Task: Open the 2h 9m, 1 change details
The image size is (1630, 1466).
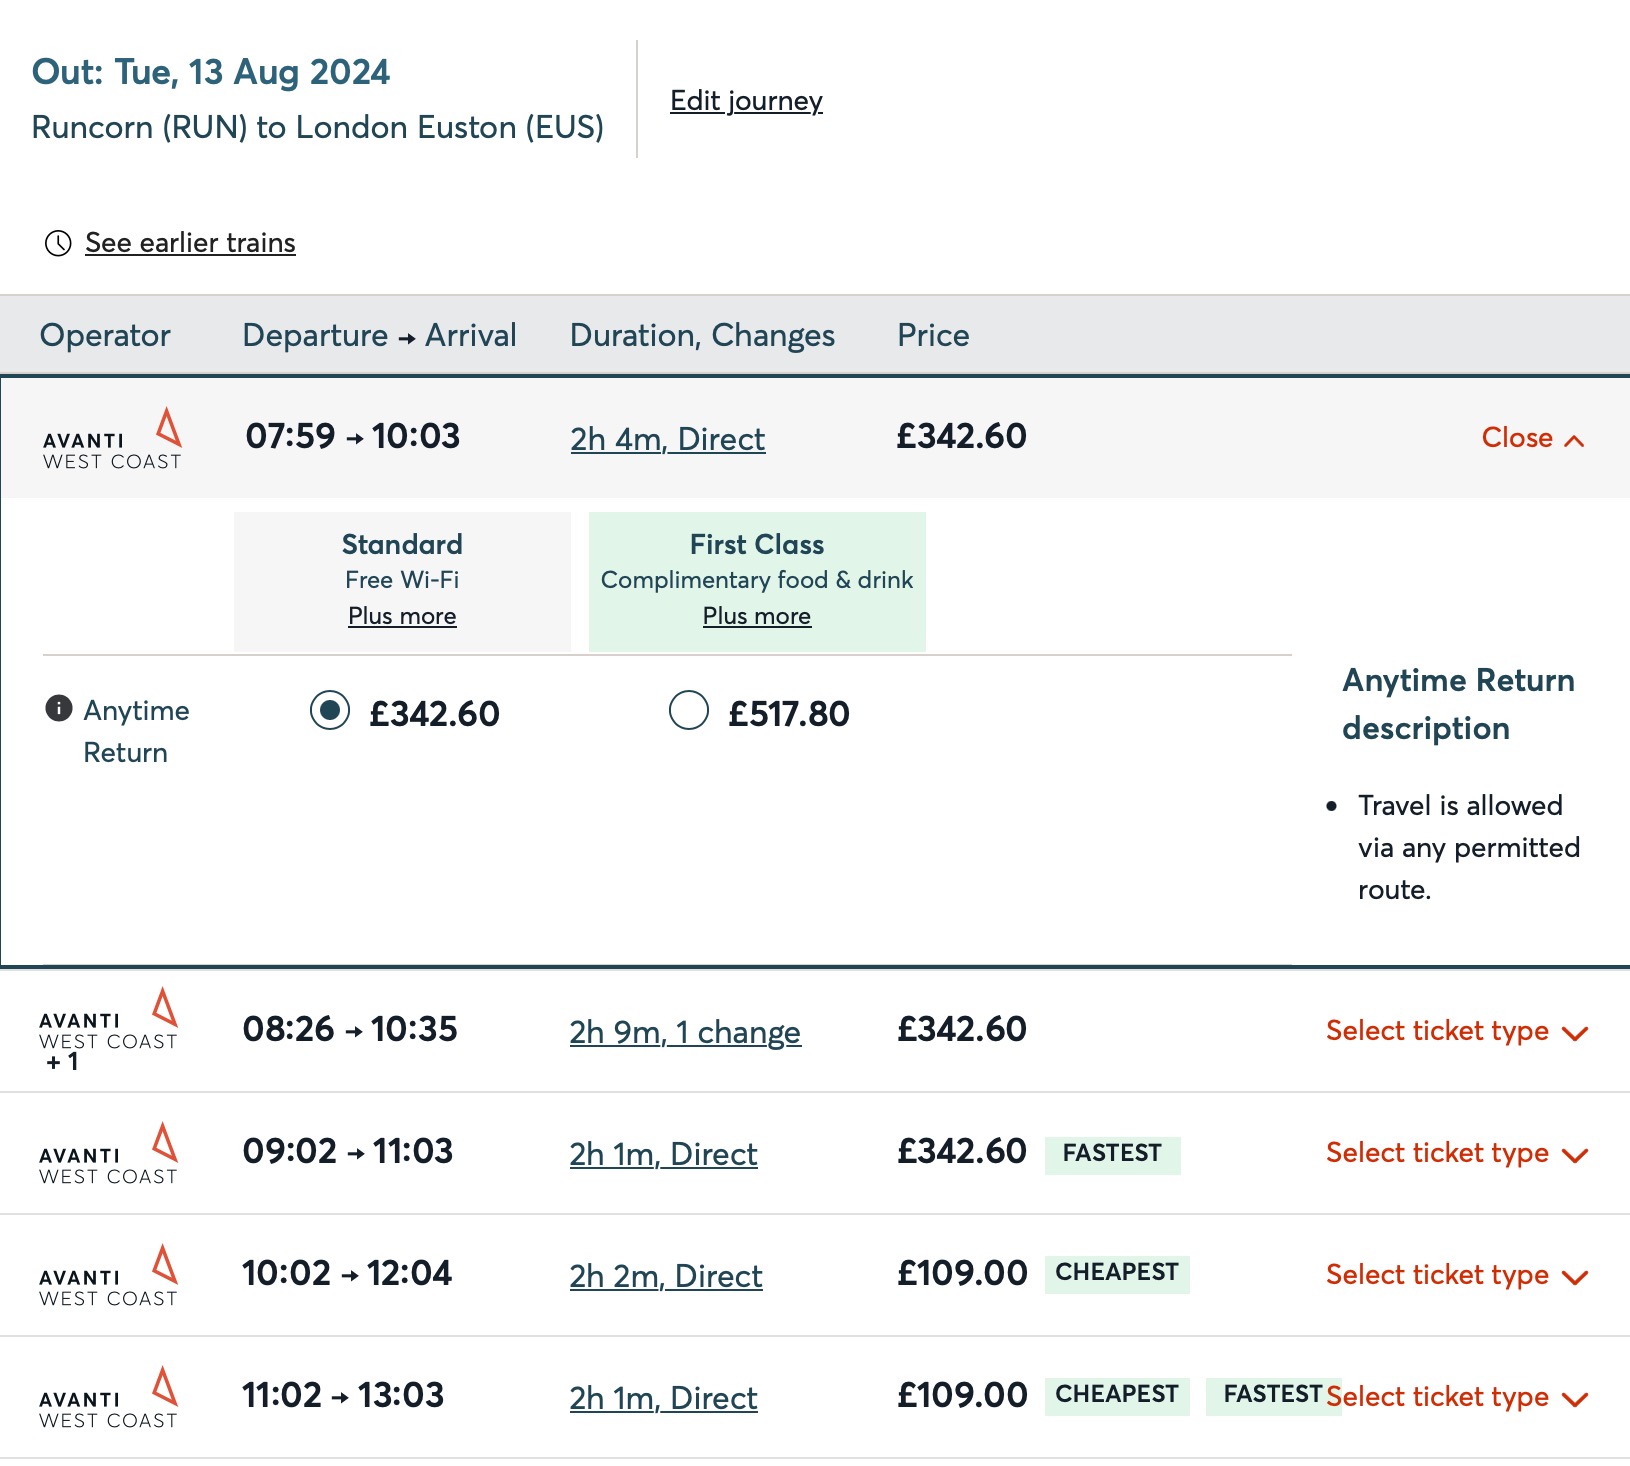Action: click(x=685, y=1032)
